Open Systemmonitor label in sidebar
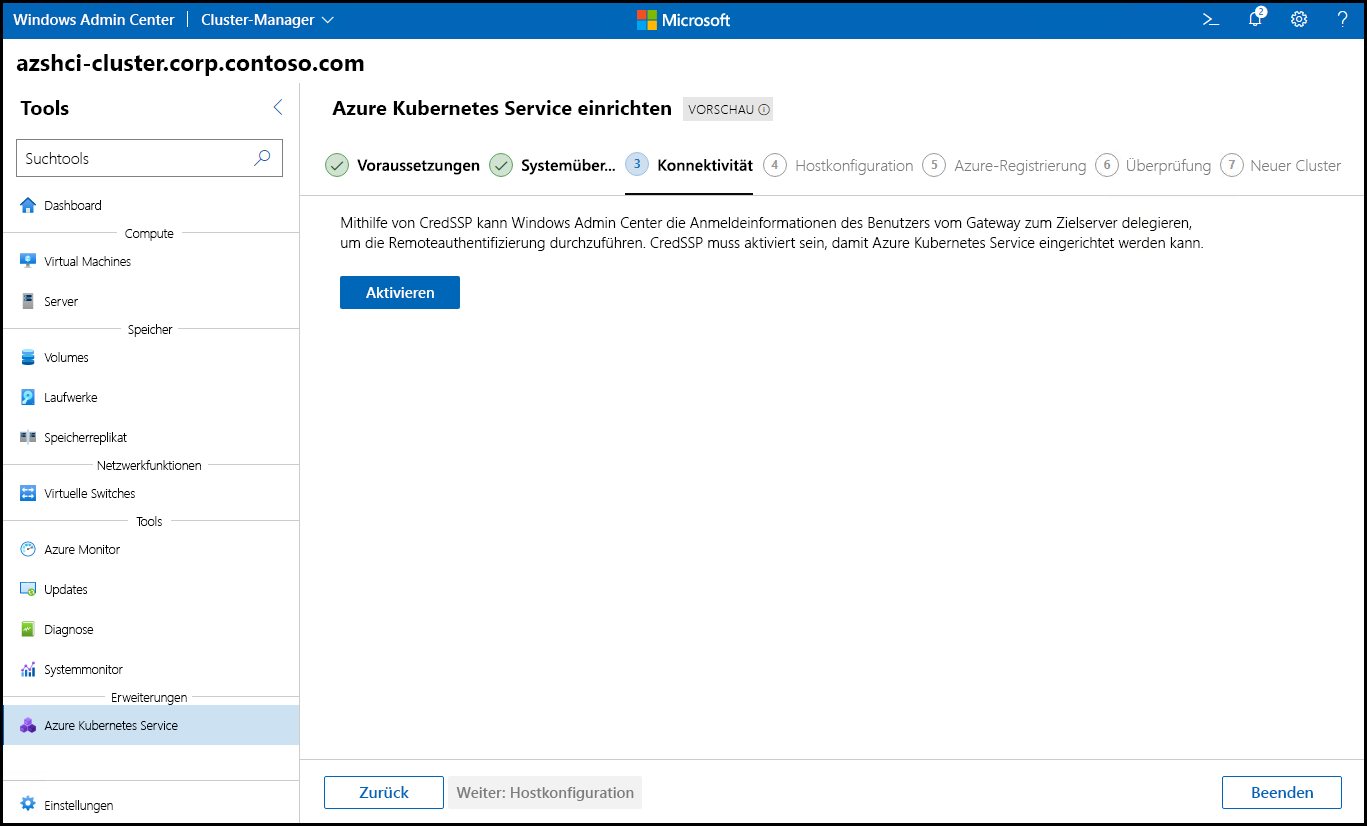The width and height of the screenshot is (1367, 826). [84, 669]
